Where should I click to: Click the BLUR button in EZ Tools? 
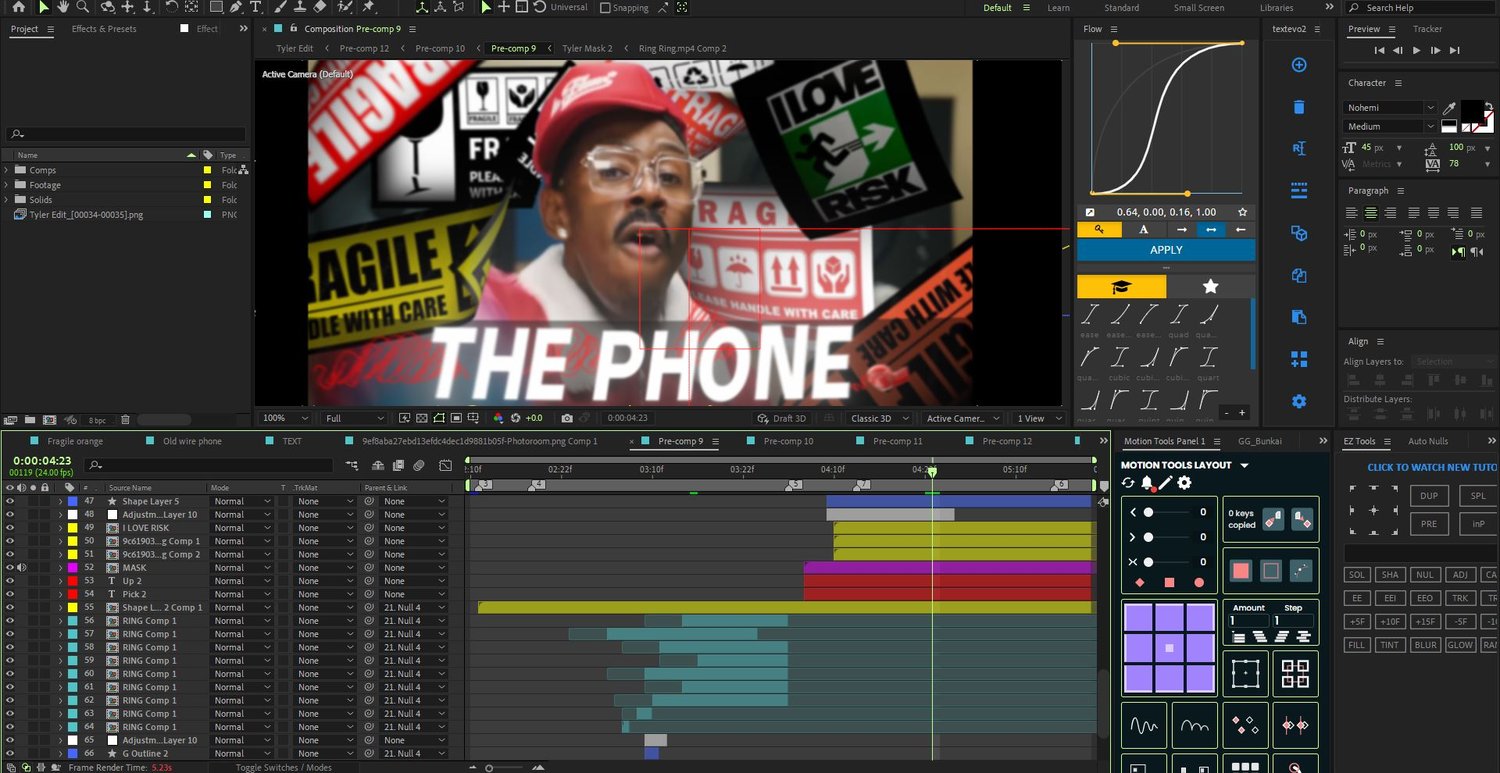(1424, 645)
